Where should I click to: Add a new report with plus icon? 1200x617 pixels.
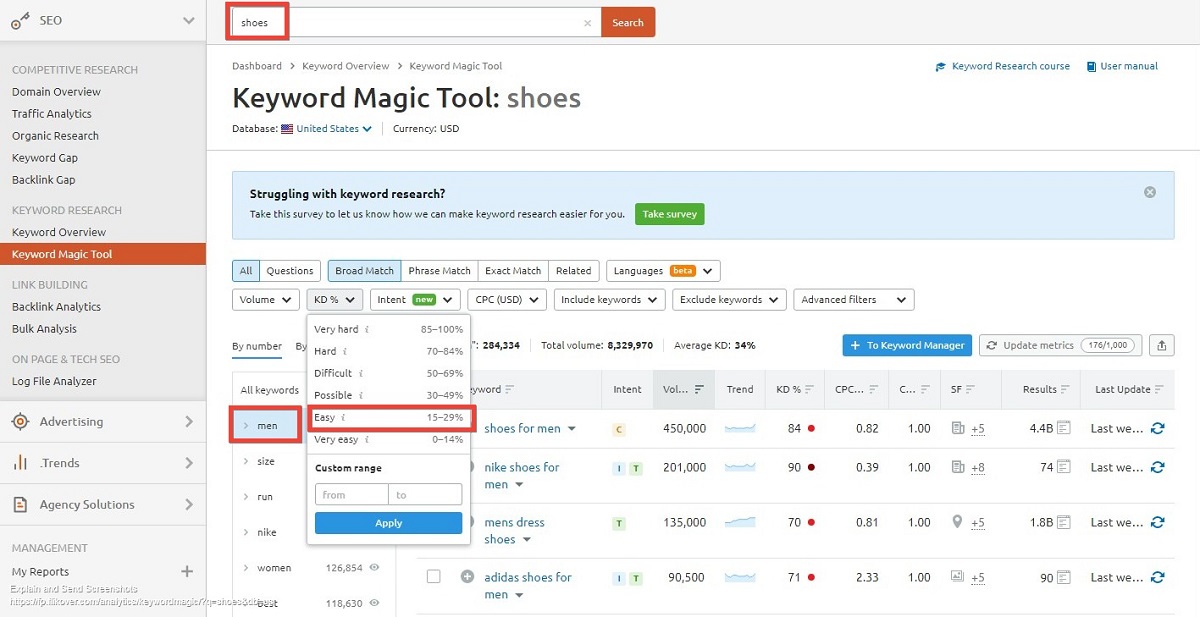pos(186,572)
